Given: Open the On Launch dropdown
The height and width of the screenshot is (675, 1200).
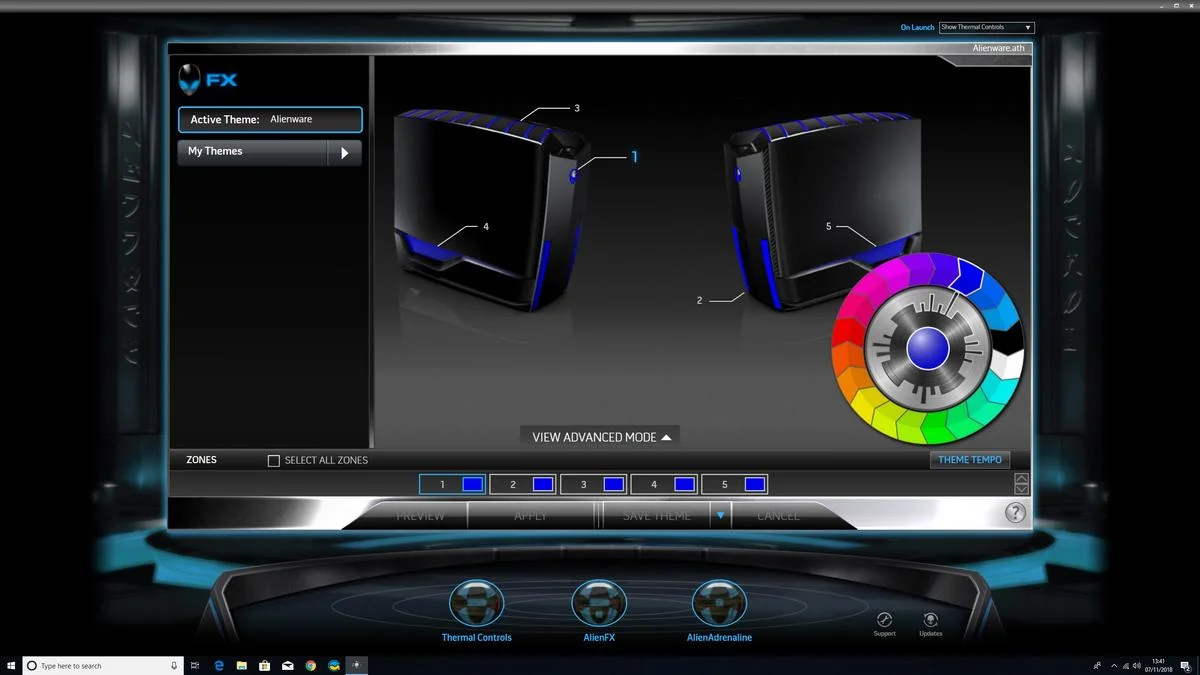Looking at the screenshot, I should 986,27.
